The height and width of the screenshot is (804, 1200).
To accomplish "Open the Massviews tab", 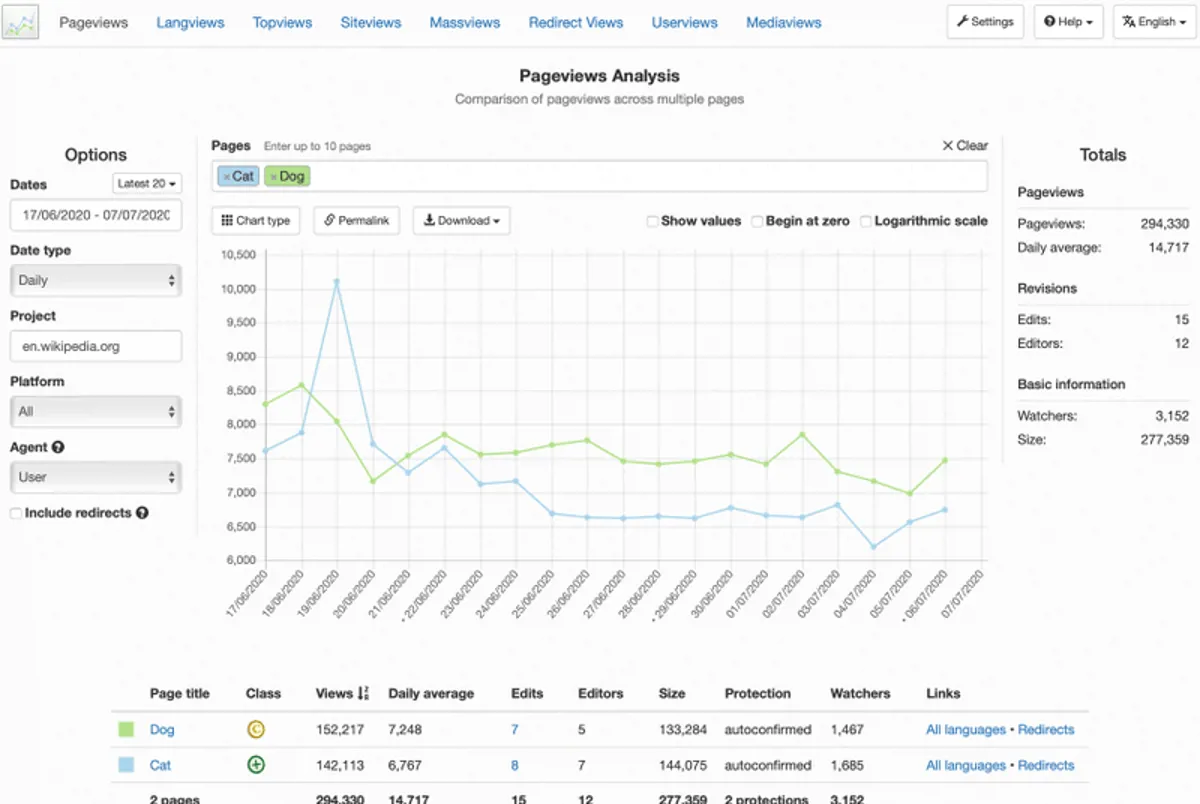I will pos(465,22).
